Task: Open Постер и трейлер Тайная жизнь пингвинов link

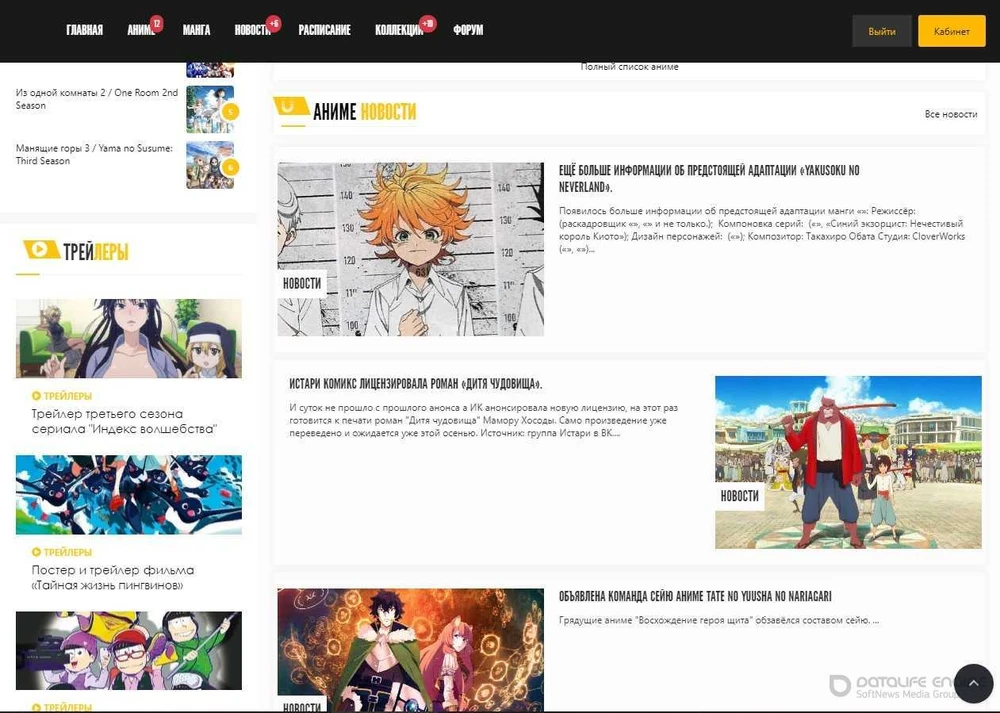Action: tap(113, 578)
